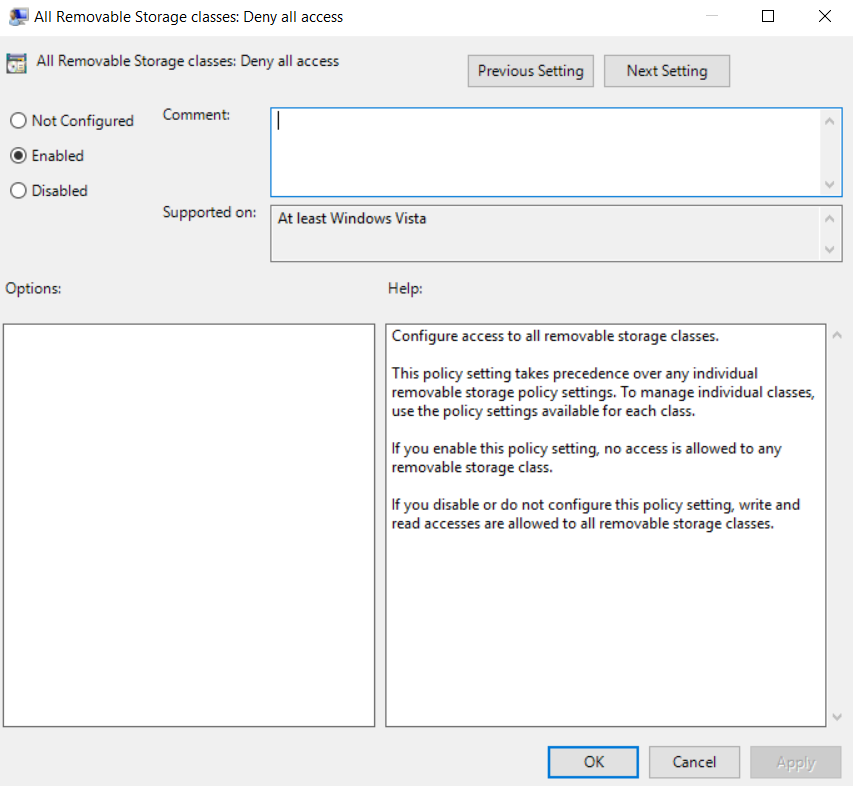Screen dimensions: 853x786
Task: Cancel the policy dialog
Action: click(694, 762)
